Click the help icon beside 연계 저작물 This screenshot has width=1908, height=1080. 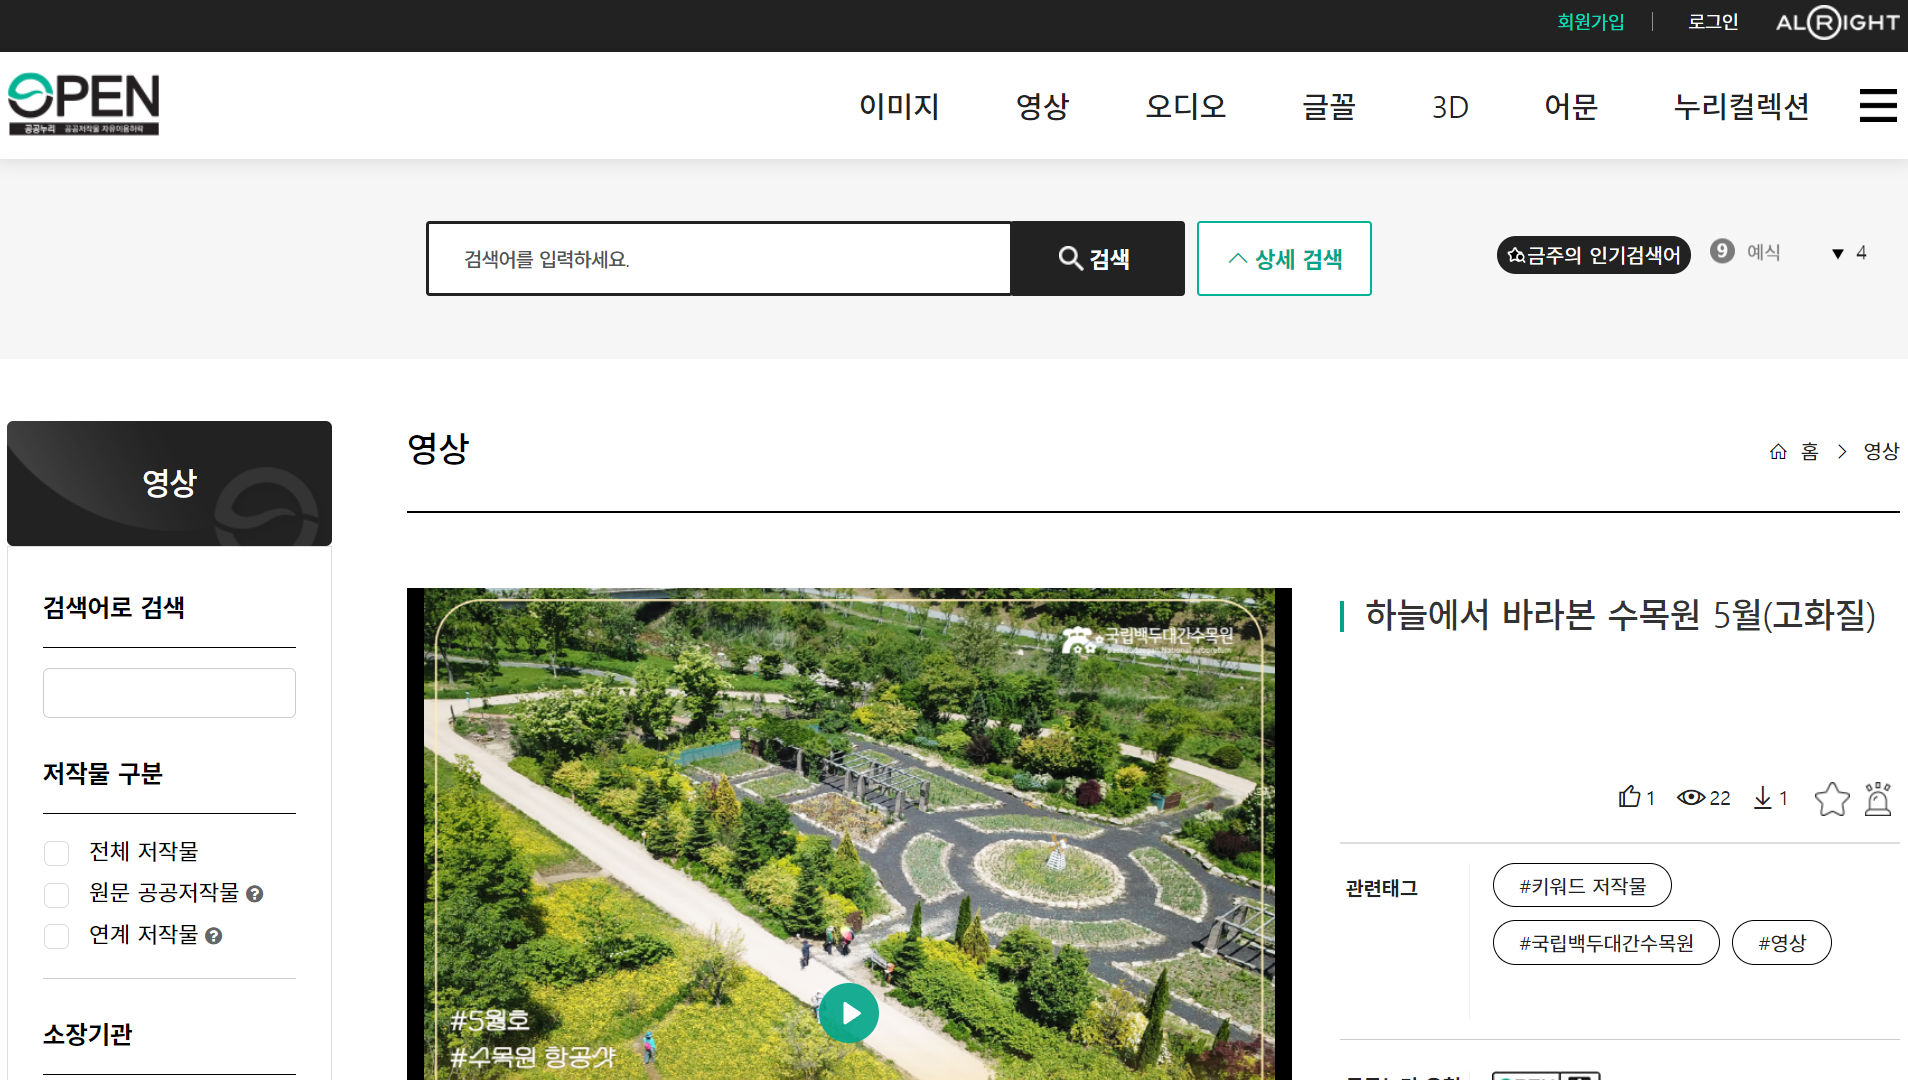(x=214, y=936)
